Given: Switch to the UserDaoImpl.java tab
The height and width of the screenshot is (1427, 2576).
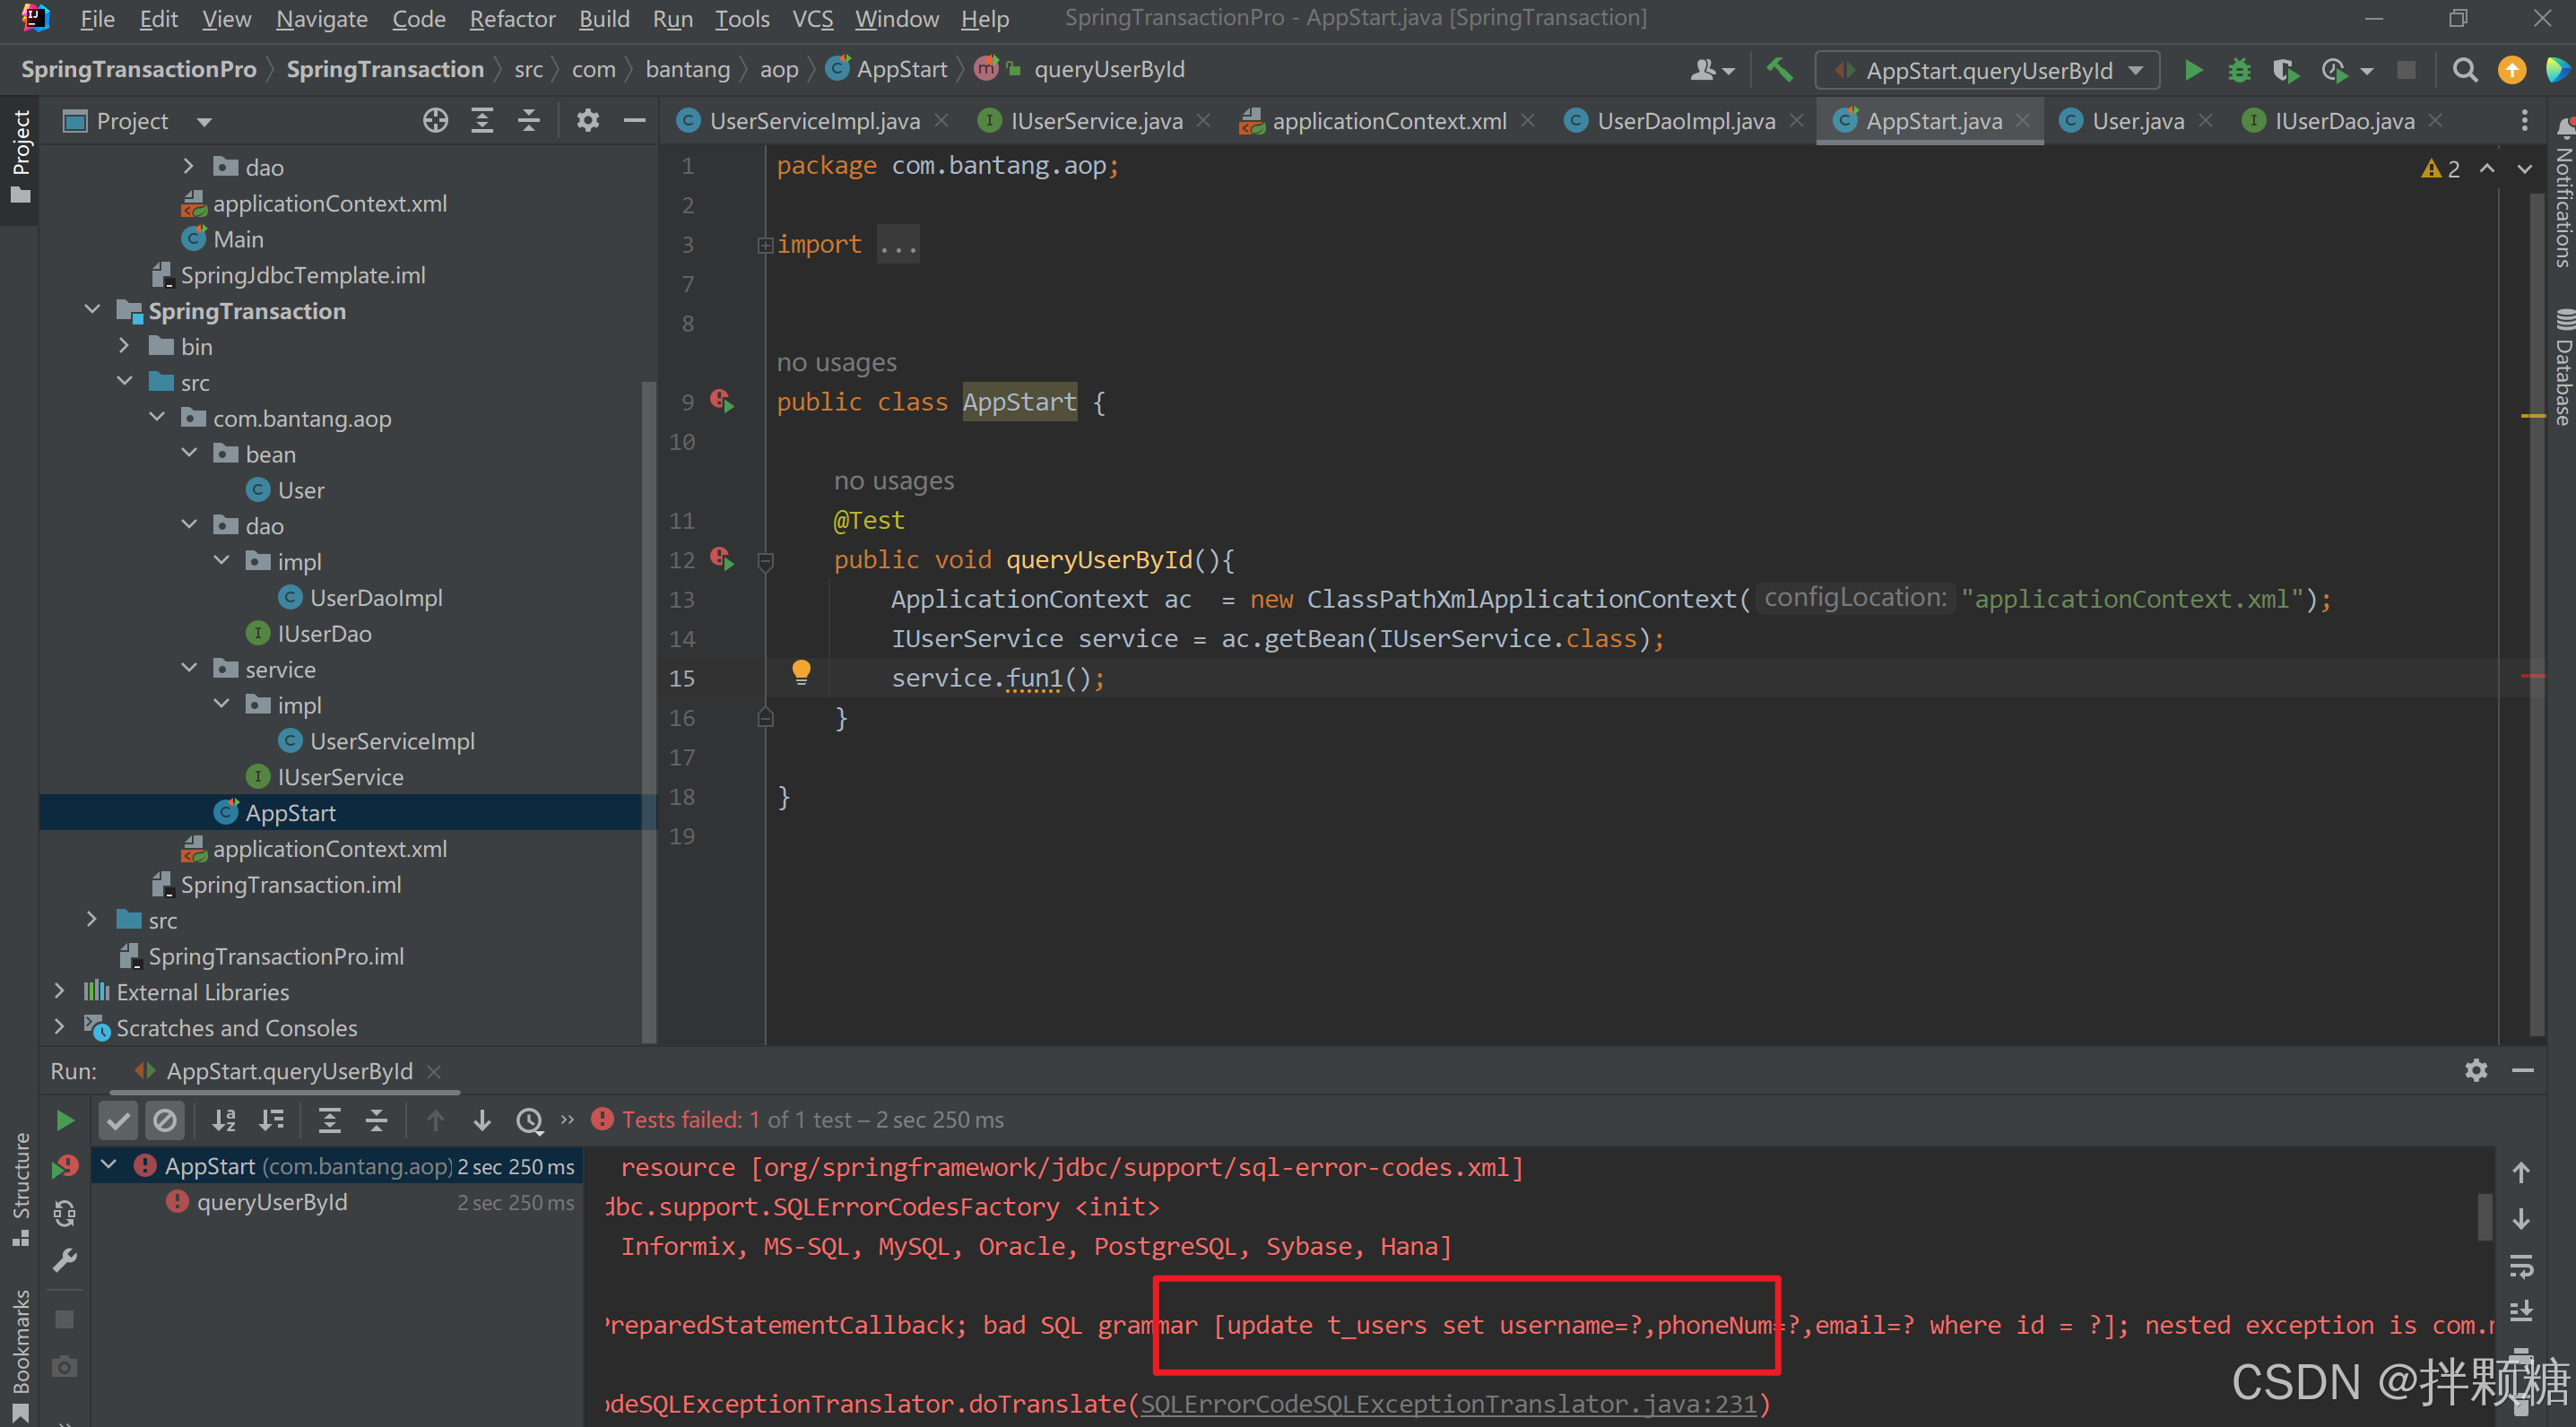Looking at the screenshot, I should (1685, 121).
